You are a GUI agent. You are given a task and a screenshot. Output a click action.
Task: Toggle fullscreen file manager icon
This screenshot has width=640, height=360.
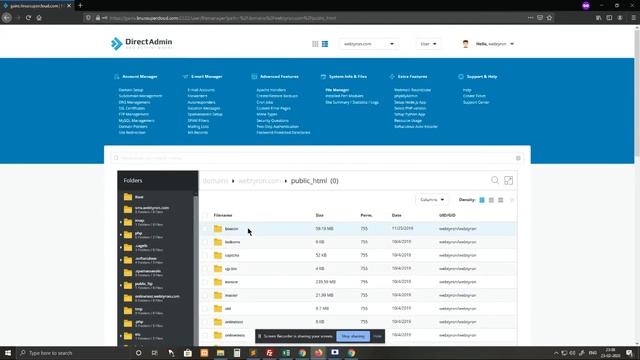[x=508, y=180]
